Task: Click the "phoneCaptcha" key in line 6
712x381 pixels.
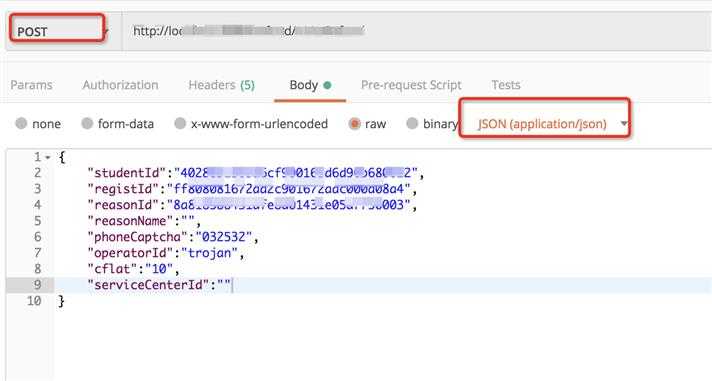Action: point(137,237)
